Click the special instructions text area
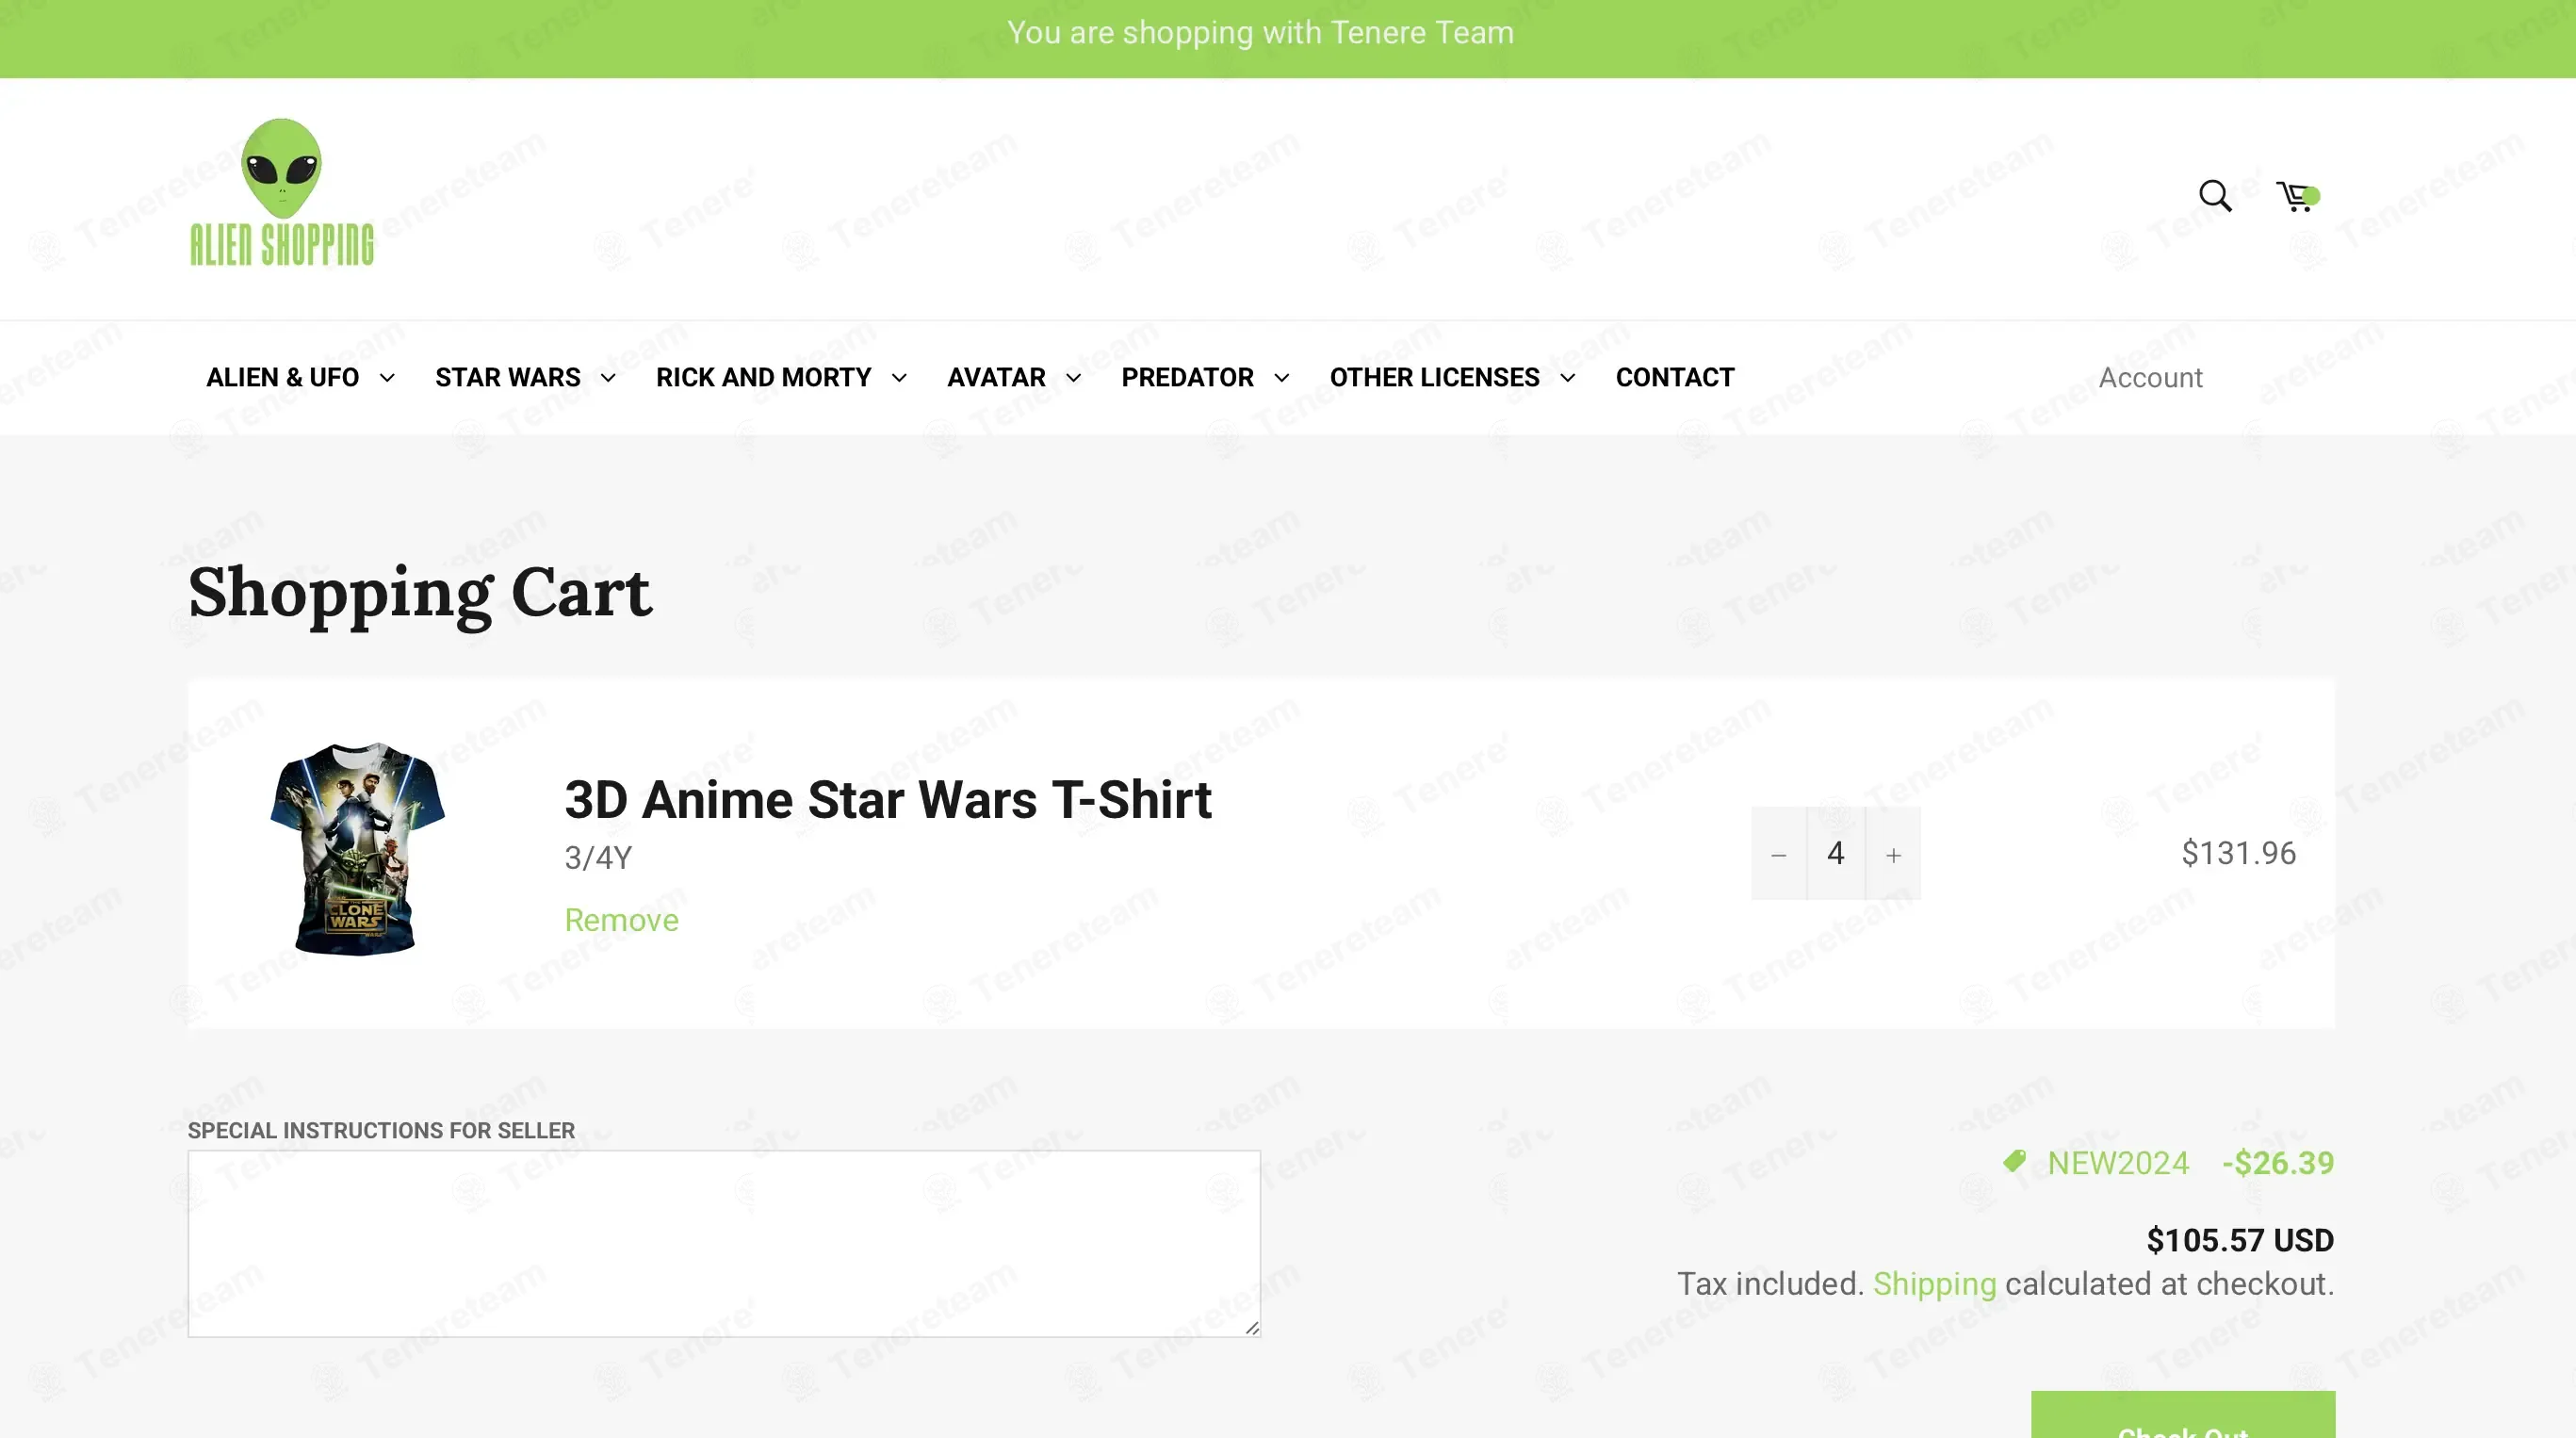 click(x=724, y=1243)
